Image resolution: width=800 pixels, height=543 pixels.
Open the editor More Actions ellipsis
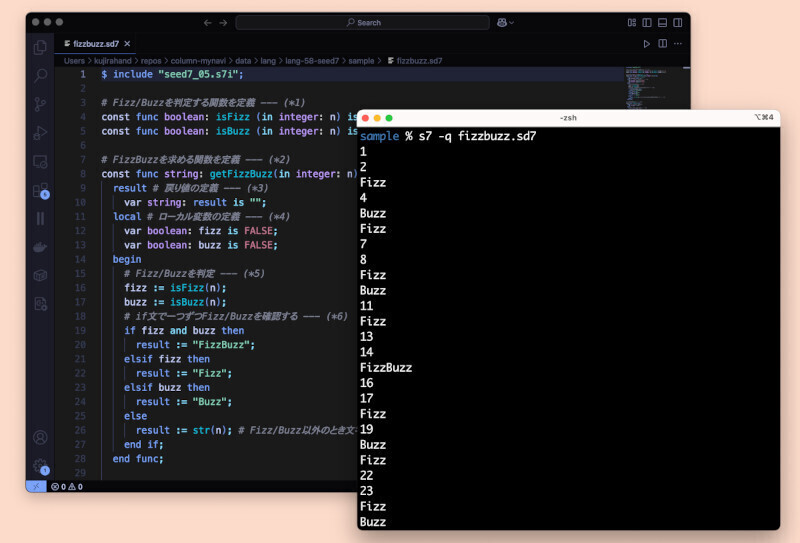(678, 44)
